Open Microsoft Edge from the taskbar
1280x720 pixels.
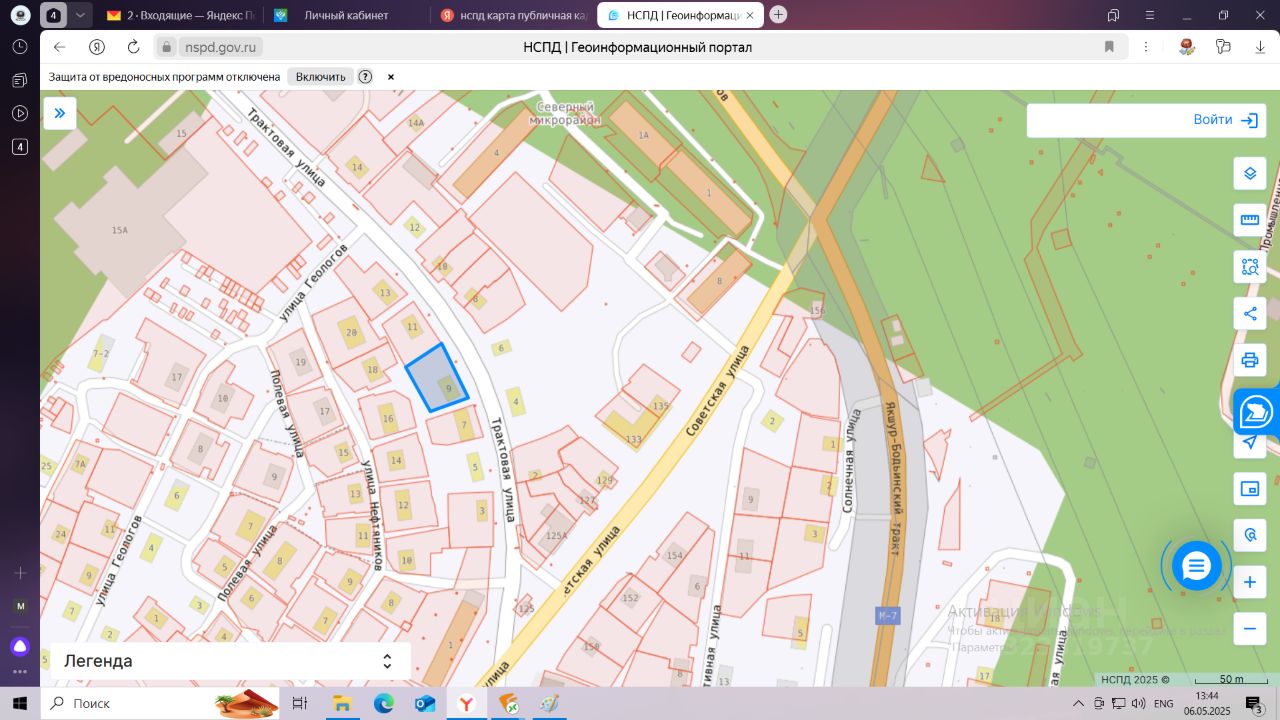tap(384, 704)
